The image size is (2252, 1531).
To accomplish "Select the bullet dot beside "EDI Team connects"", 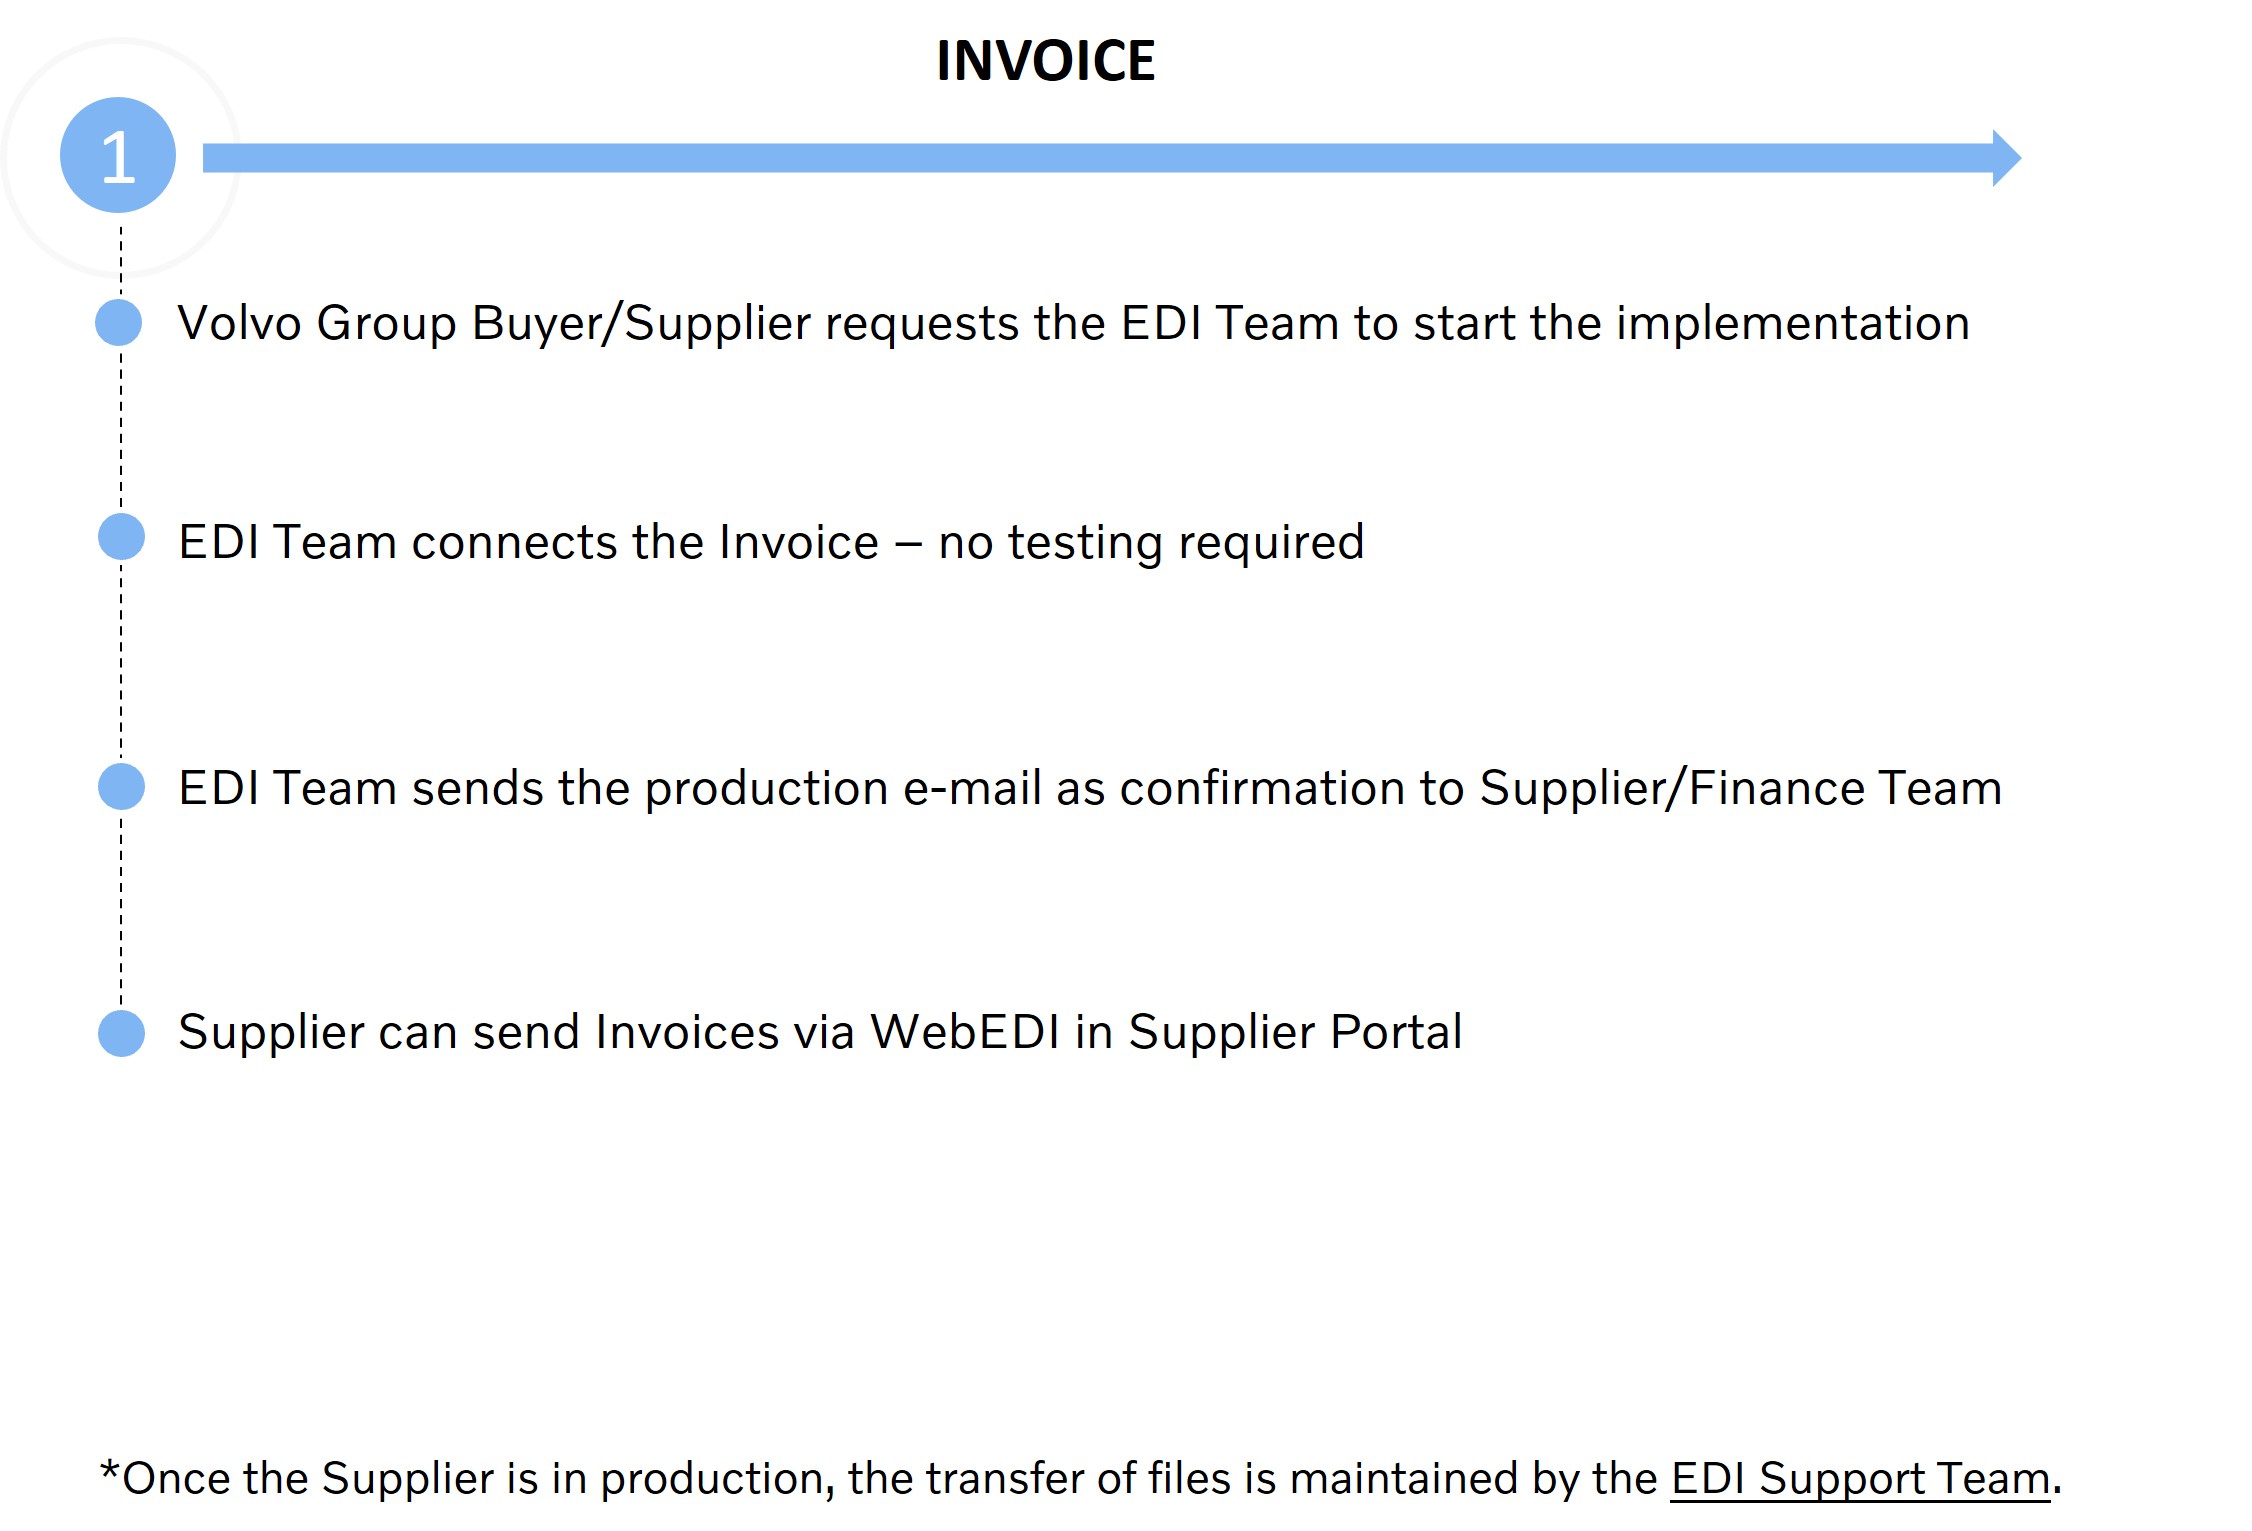I will 122,537.
